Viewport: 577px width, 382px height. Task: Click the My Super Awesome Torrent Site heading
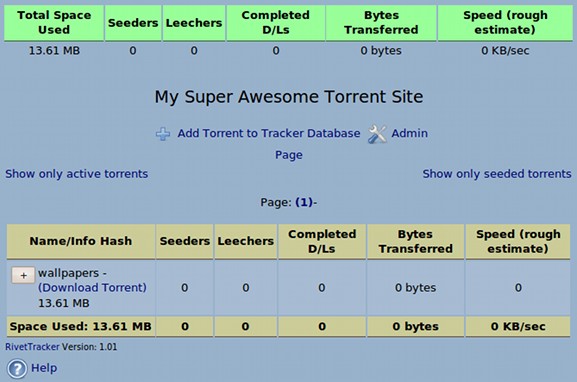click(289, 97)
